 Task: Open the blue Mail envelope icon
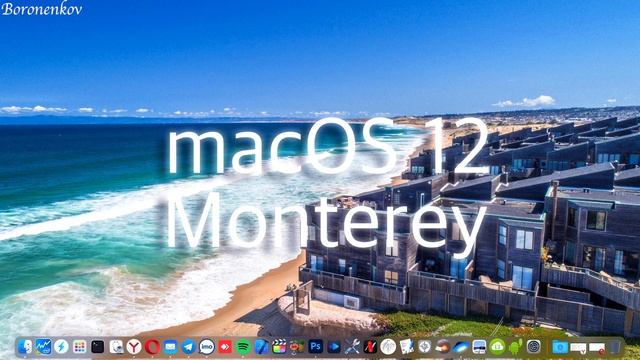tap(170, 347)
